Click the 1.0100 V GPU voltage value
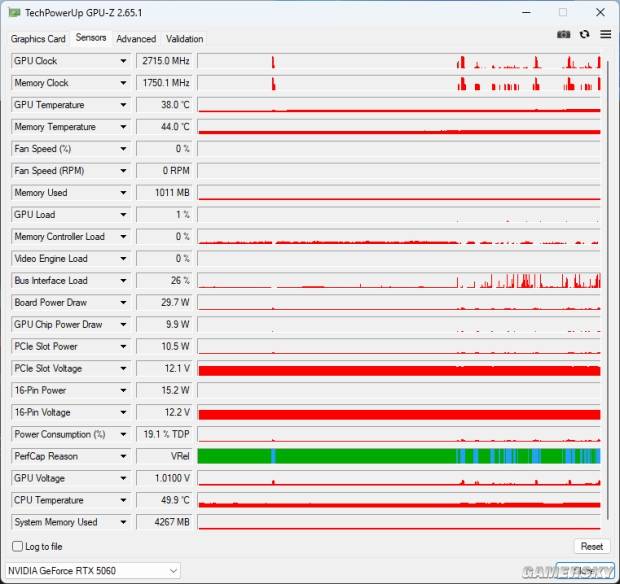 pos(164,478)
